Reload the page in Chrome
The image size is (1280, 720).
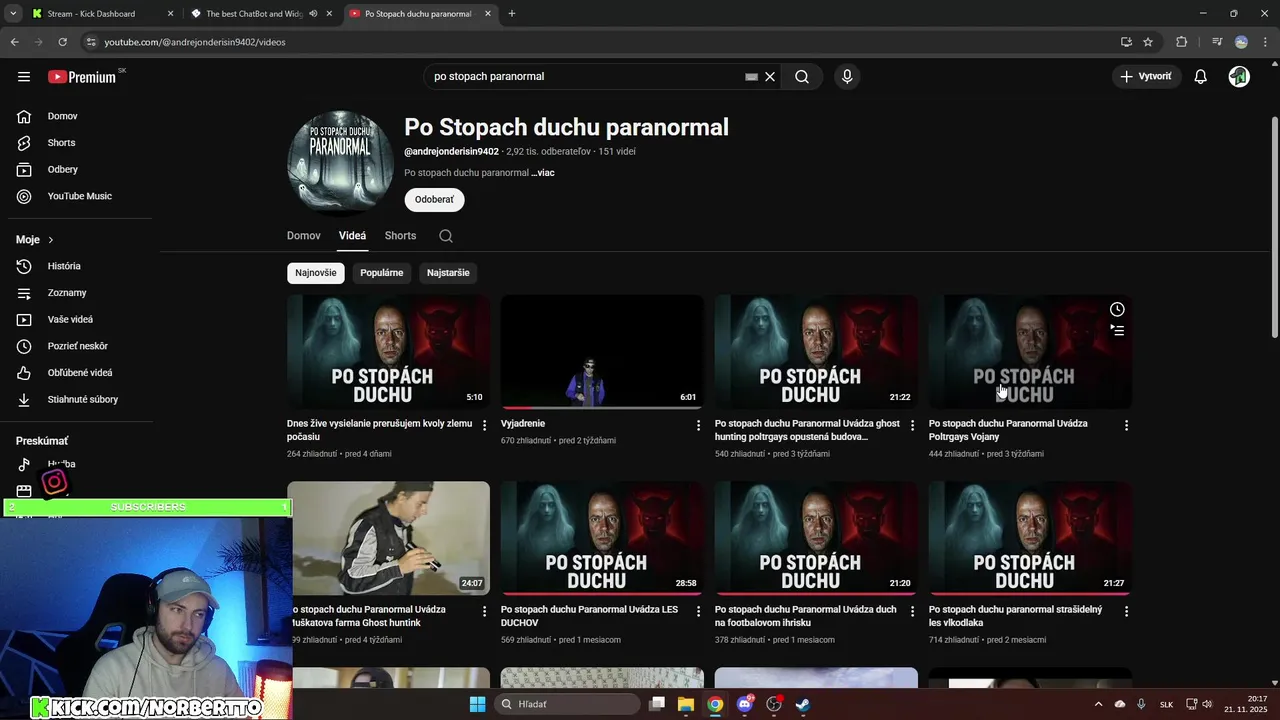[x=62, y=42]
